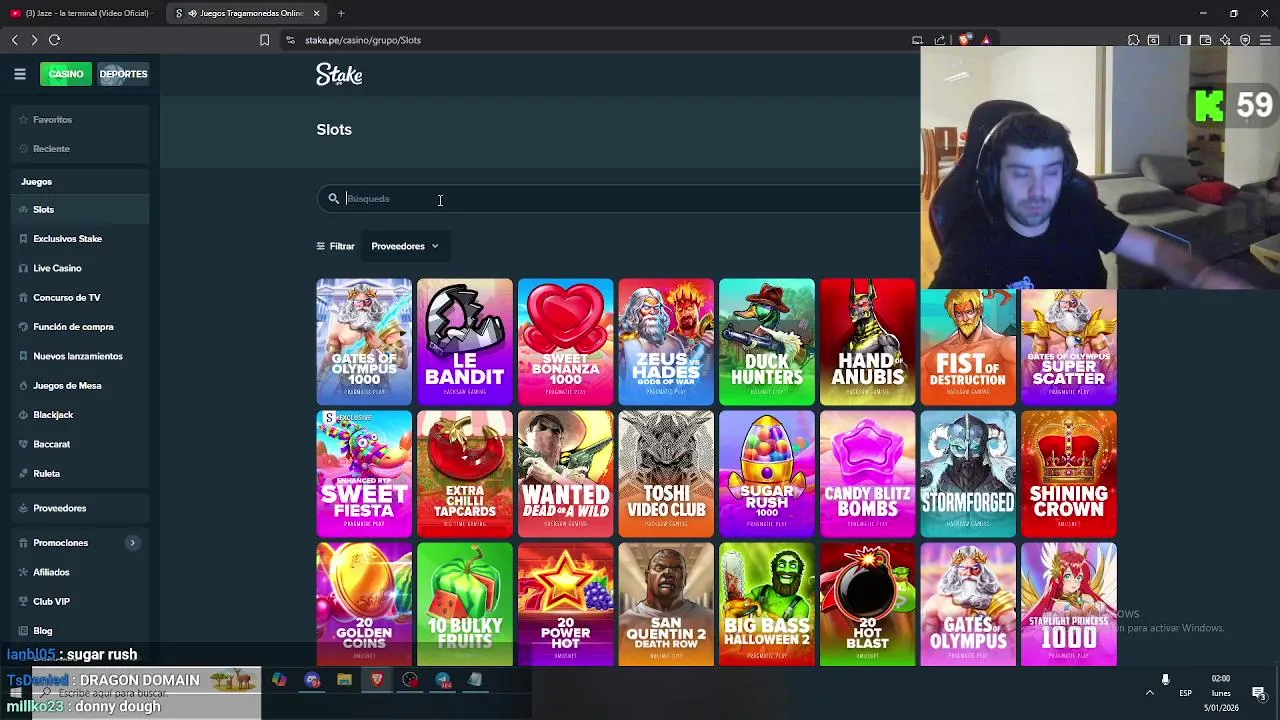Image resolution: width=1280 pixels, height=720 pixels.
Task: Open Toshi Video Club game
Action: pos(666,474)
